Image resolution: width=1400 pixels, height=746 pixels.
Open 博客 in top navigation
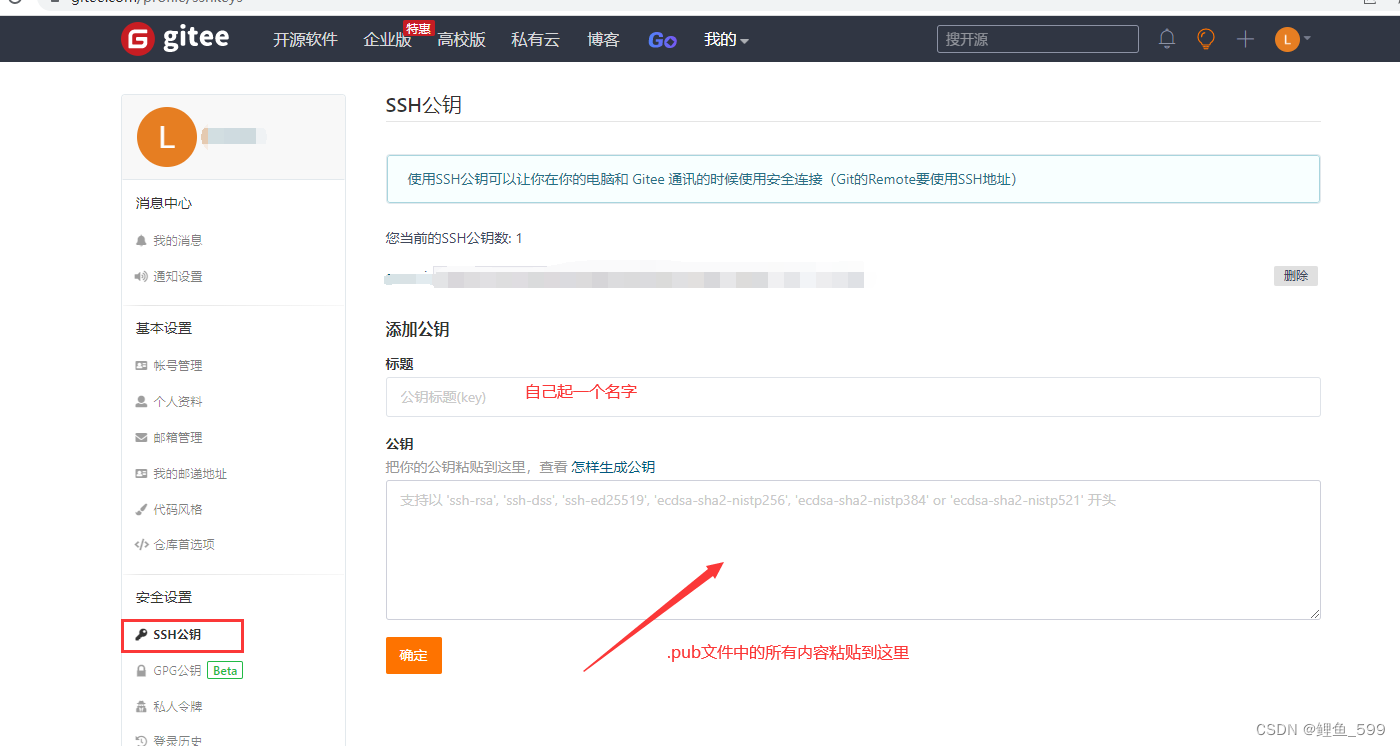(x=603, y=40)
